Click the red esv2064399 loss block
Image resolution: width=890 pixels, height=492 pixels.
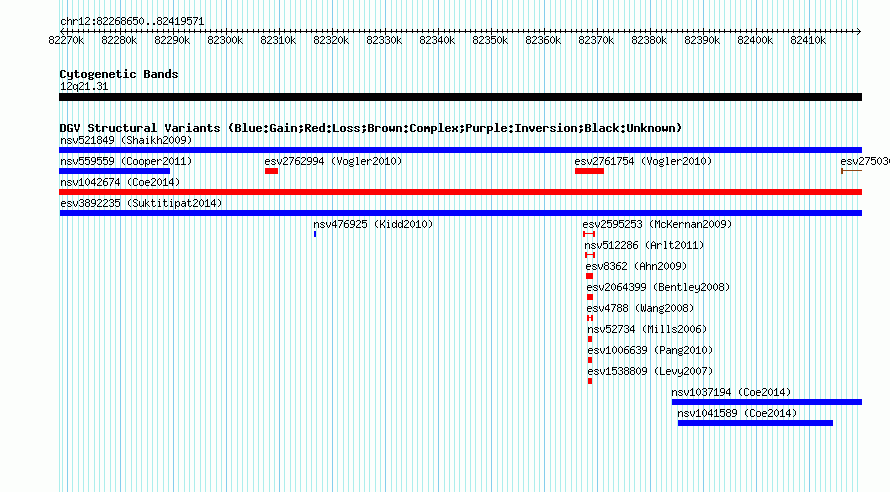pos(590,297)
